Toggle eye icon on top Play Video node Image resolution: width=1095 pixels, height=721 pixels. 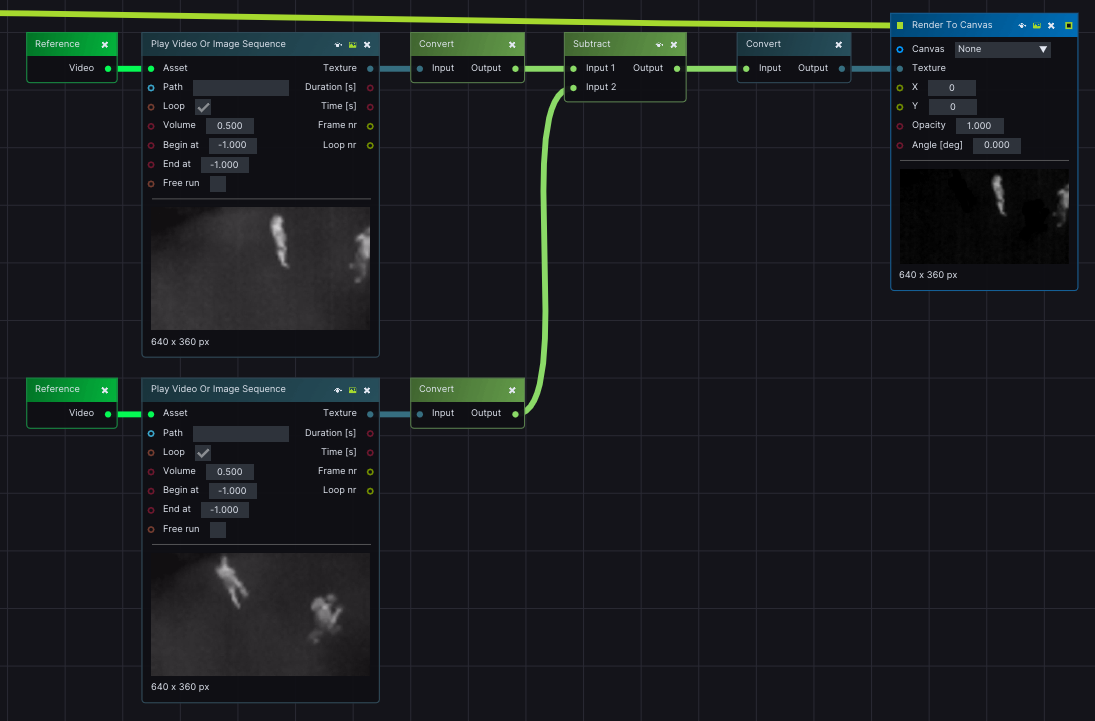click(x=339, y=45)
